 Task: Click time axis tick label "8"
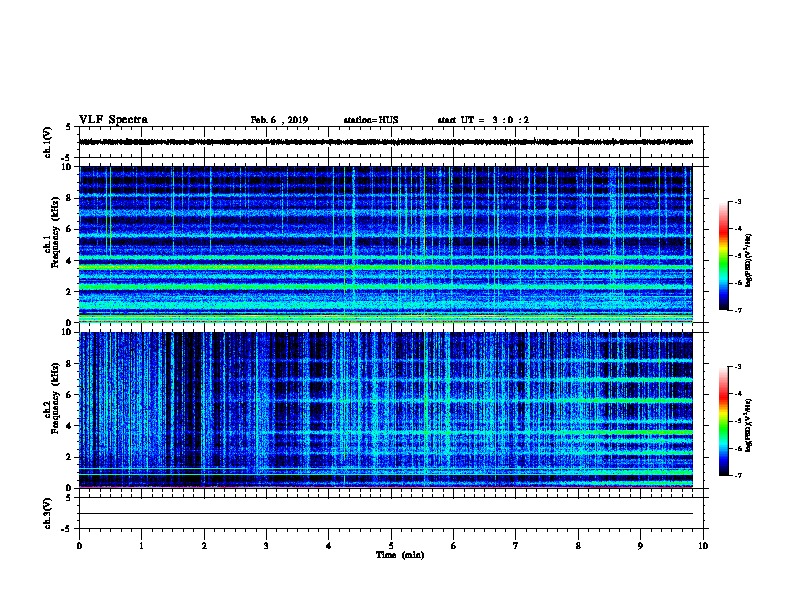point(578,546)
